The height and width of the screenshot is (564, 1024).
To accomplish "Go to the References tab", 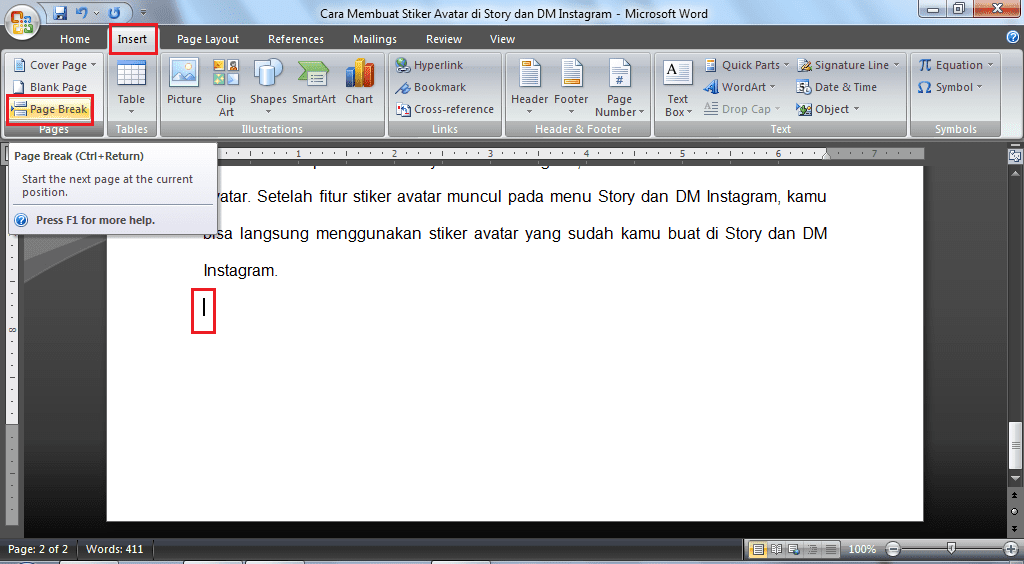I will (x=296, y=39).
